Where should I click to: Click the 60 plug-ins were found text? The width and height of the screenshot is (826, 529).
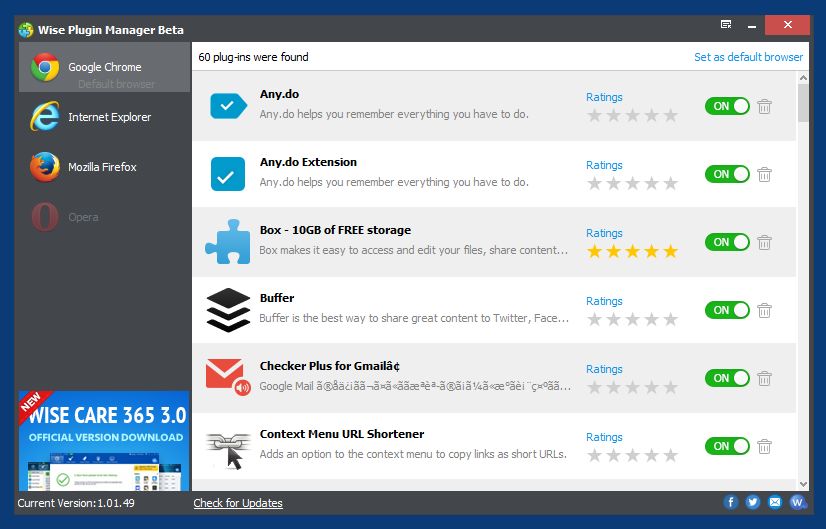(253, 57)
